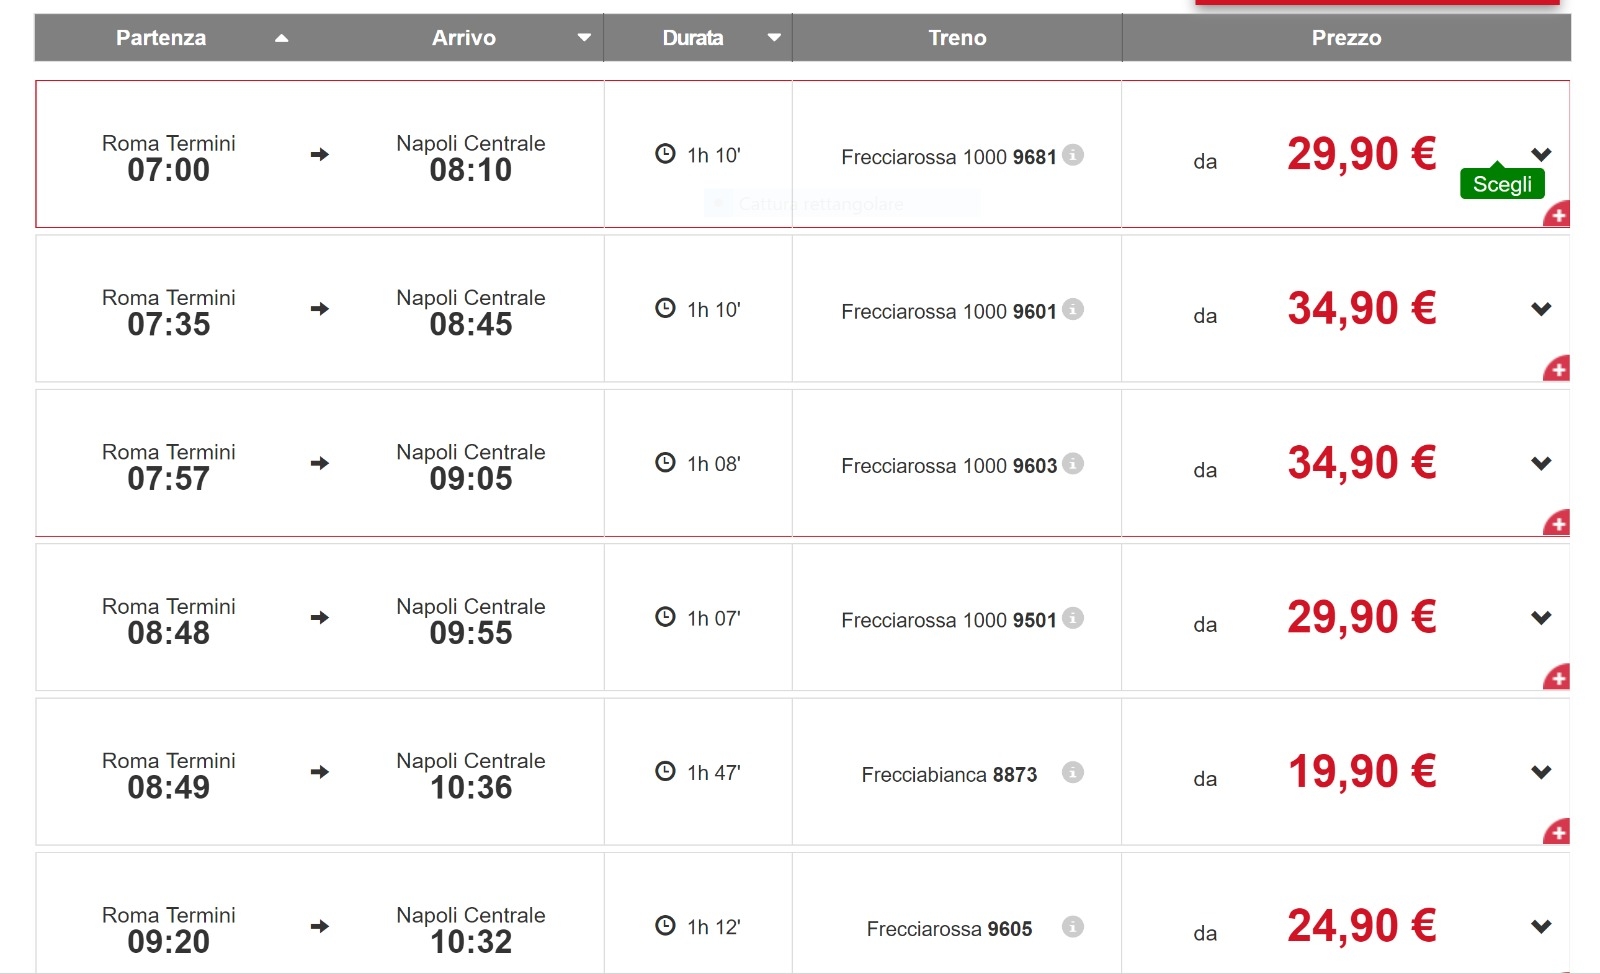Click train name Frecciarossa 1000 9601

coord(949,311)
